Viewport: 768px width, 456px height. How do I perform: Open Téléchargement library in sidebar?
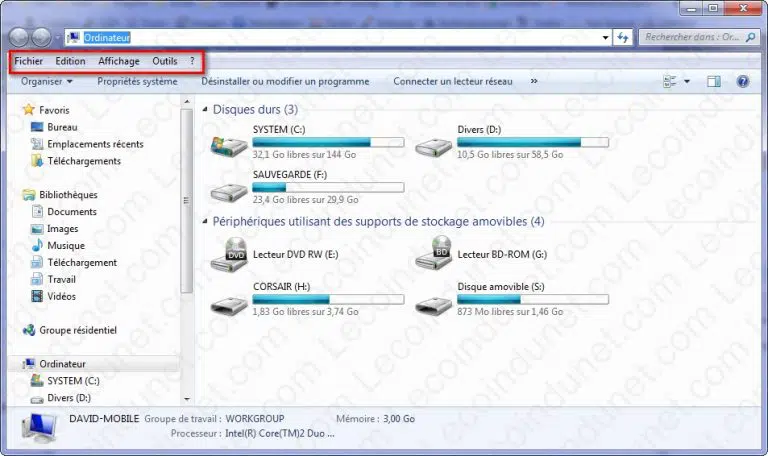(82, 263)
